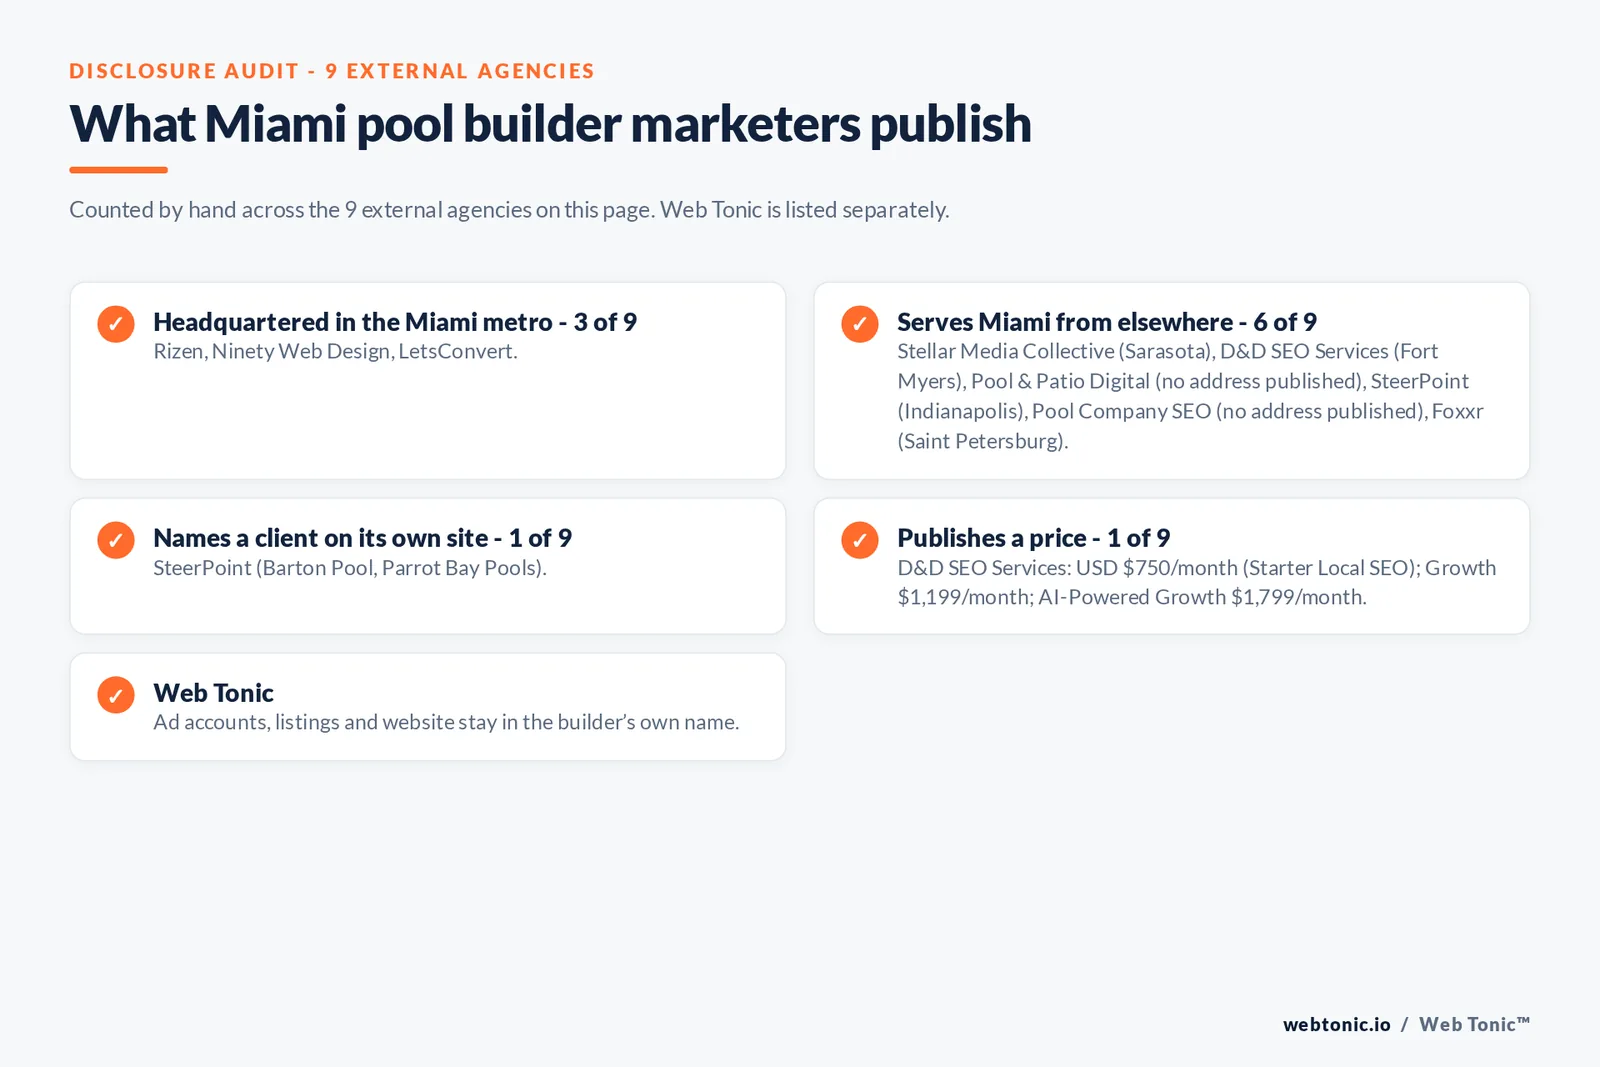Select the heading 'Headquartered in the Miami metro - 3 of 9'

[395, 322]
